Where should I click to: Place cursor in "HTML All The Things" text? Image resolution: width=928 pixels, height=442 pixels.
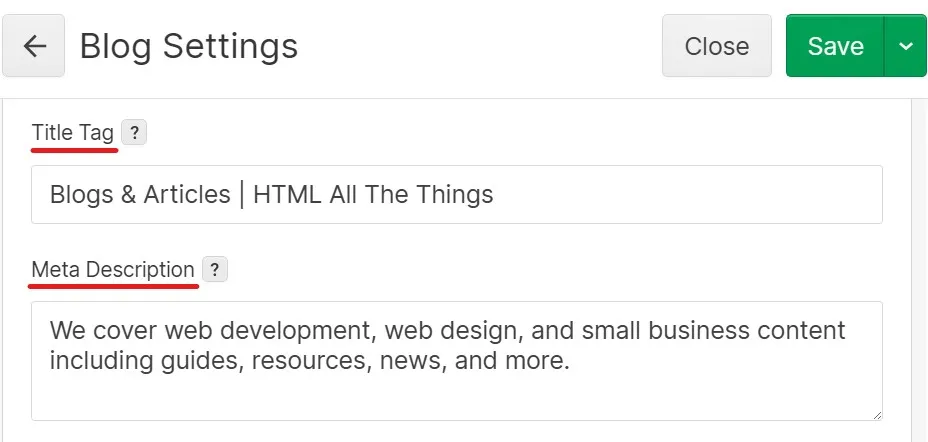click(x=373, y=194)
